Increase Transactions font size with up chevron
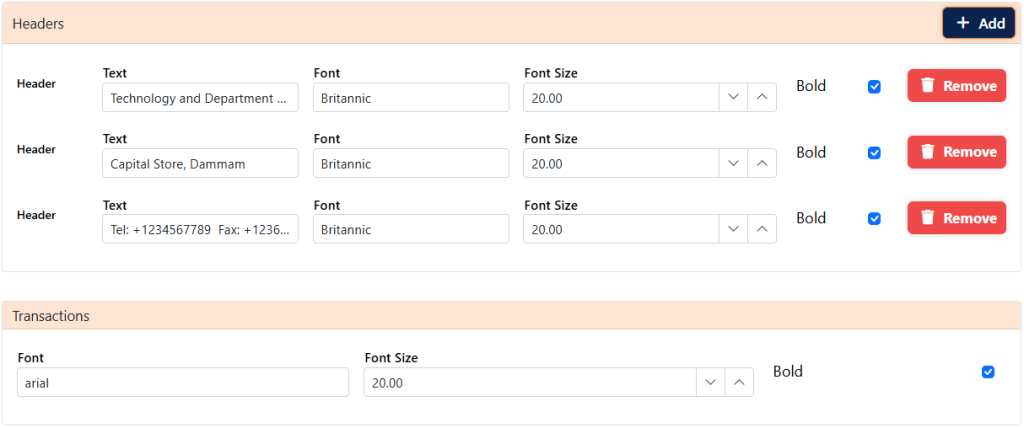Screen dimensions: 1024x428 [739, 383]
